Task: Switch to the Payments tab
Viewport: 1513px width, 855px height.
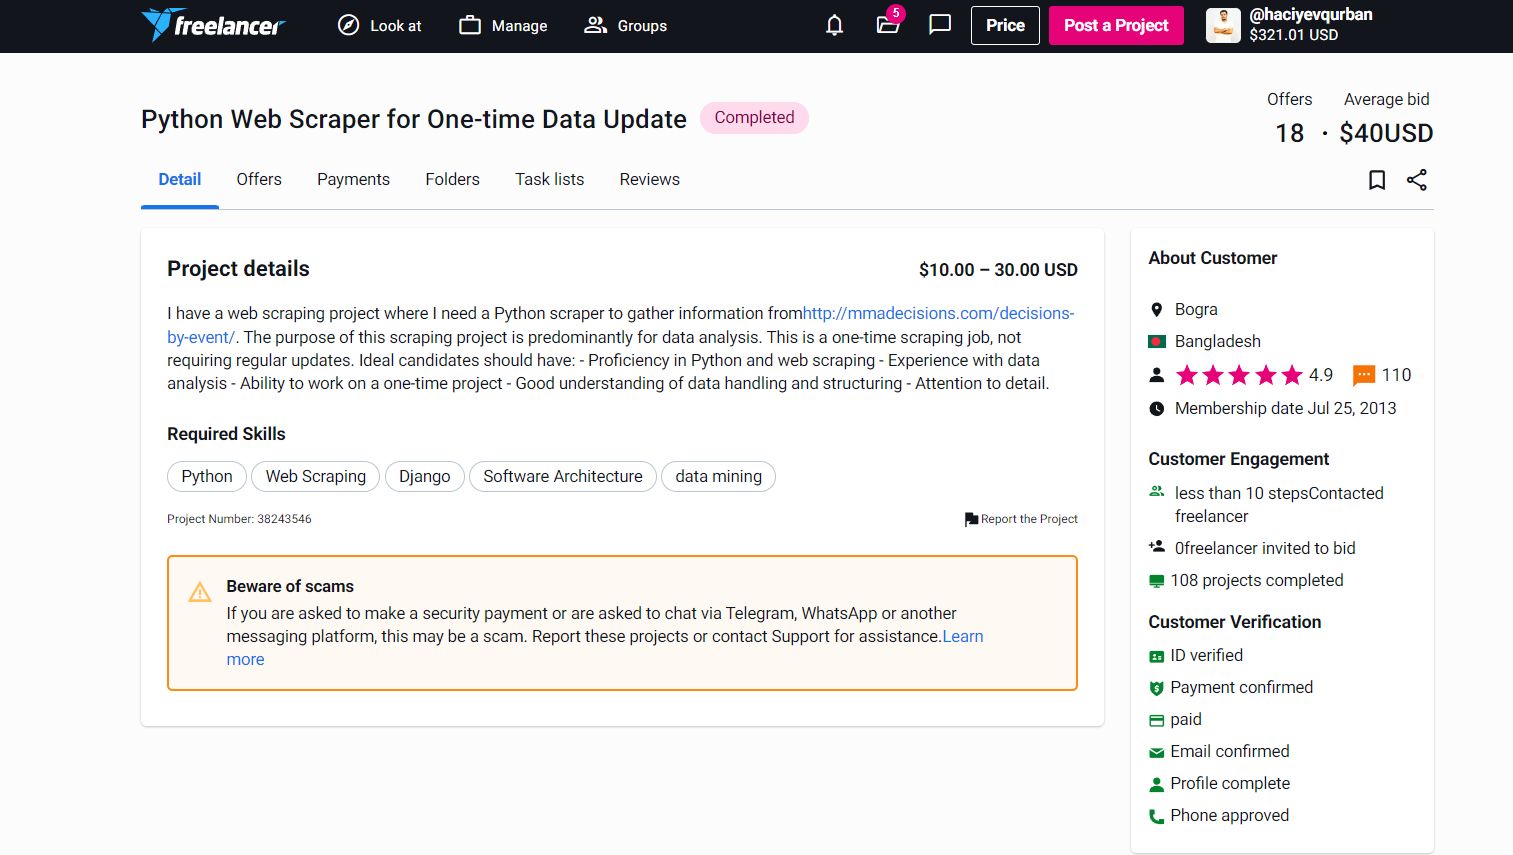Action: coord(353,179)
